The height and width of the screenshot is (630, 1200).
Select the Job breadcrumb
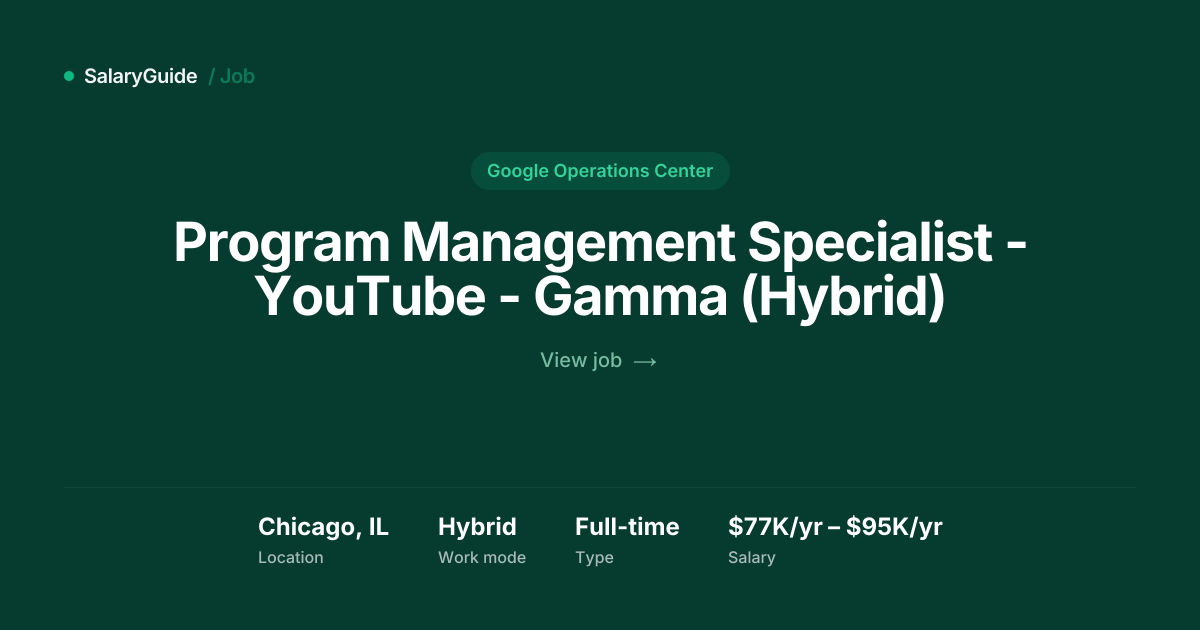click(x=237, y=76)
